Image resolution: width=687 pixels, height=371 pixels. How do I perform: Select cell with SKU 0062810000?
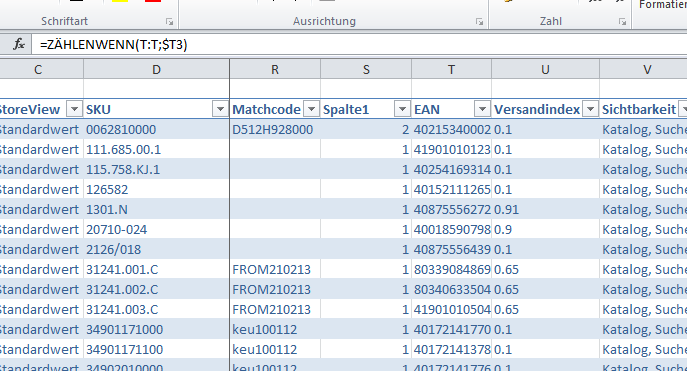click(156, 130)
